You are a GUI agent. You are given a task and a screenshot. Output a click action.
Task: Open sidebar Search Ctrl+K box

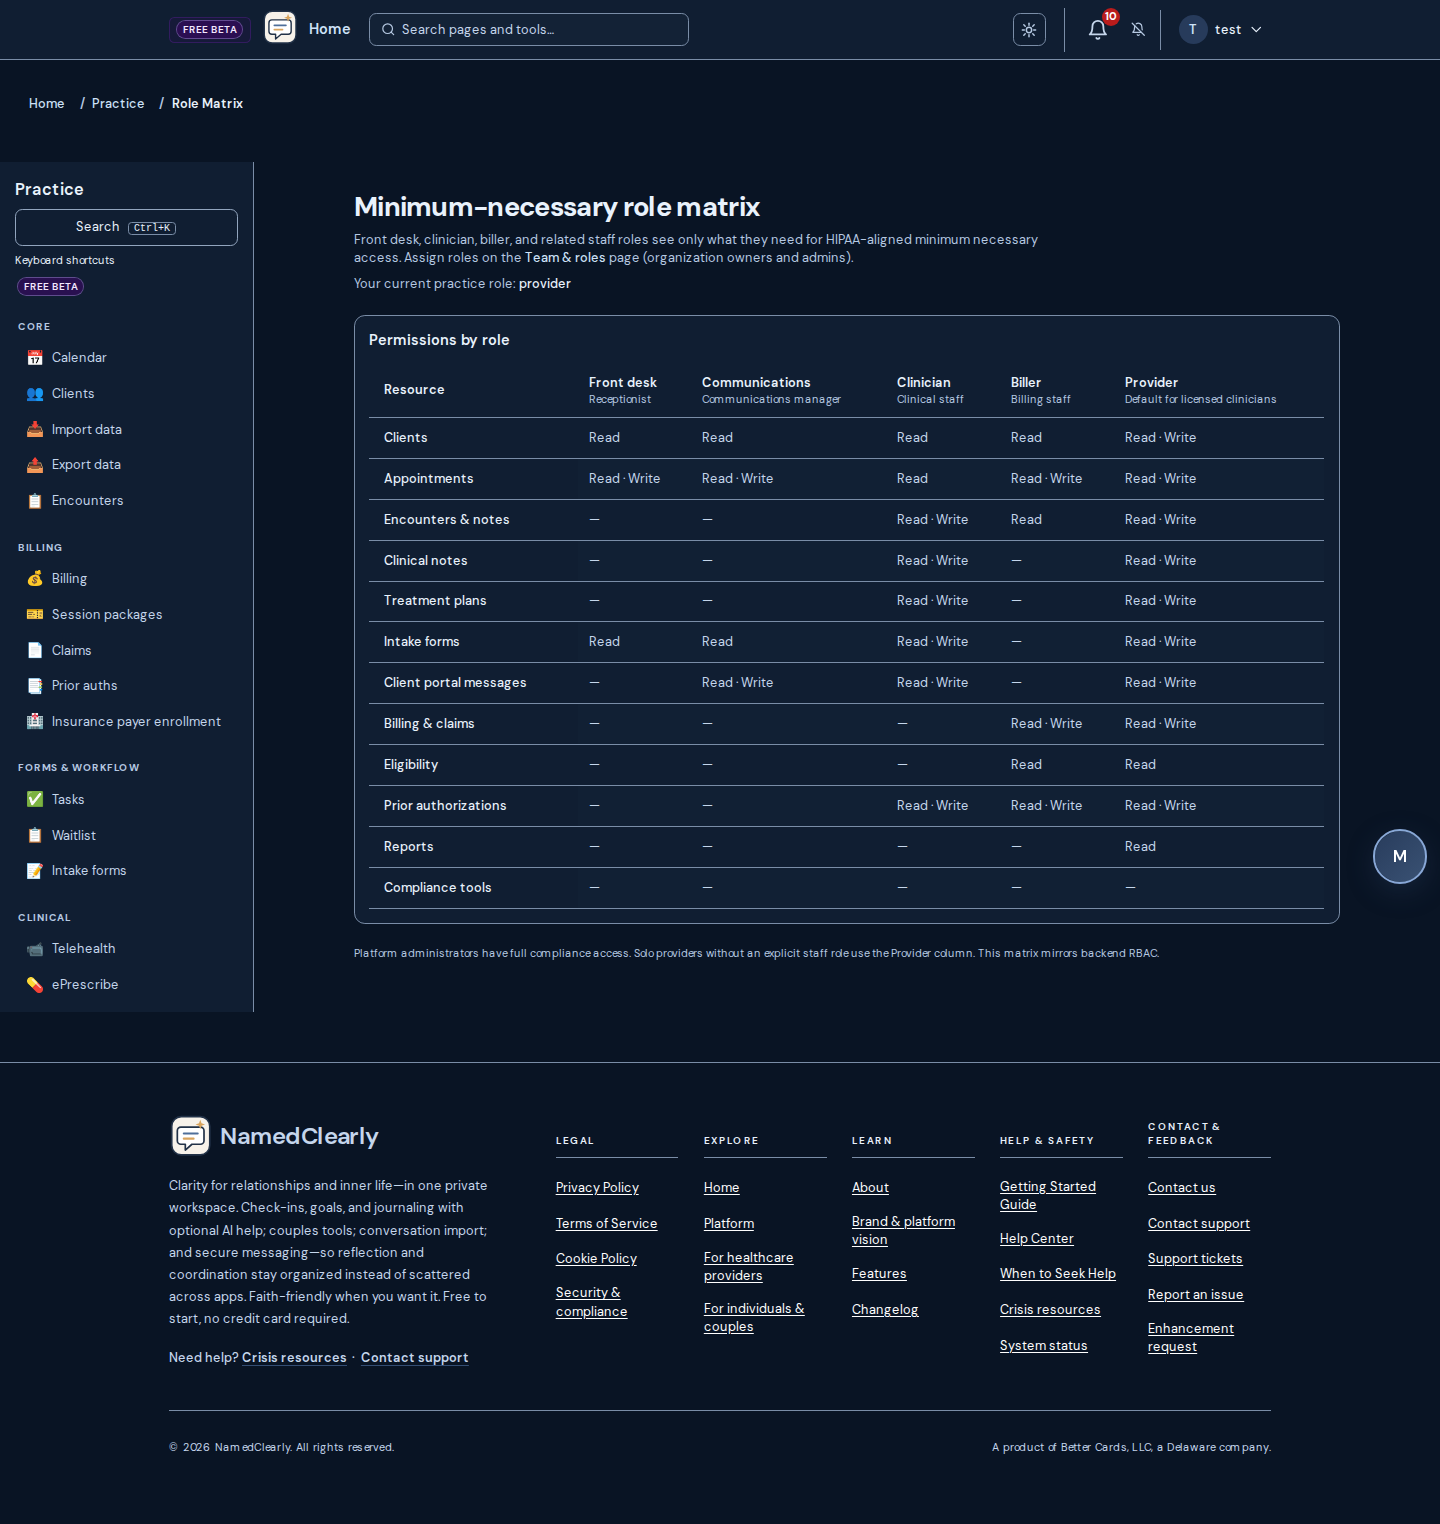[x=126, y=227]
